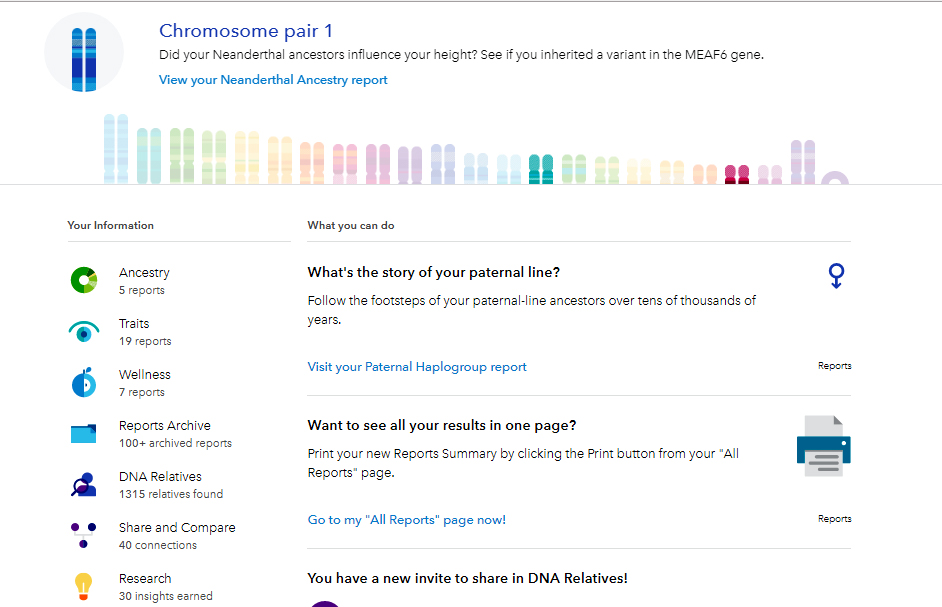Screen dimensions: 942x607
Task: Open the Chromosome pair 1 heading
Action: 246,31
